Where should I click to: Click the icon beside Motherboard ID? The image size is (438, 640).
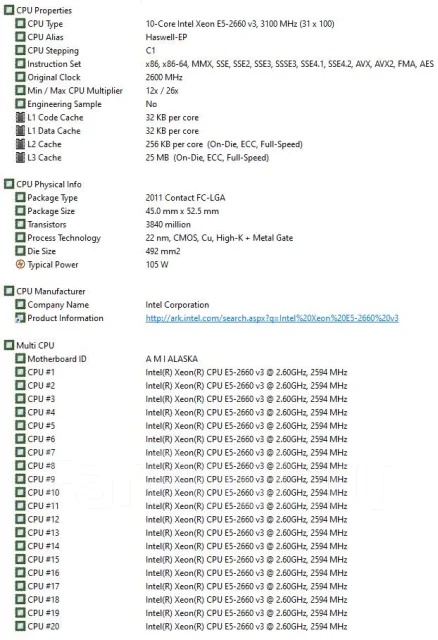pyautogui.click(x=20, y=359)
